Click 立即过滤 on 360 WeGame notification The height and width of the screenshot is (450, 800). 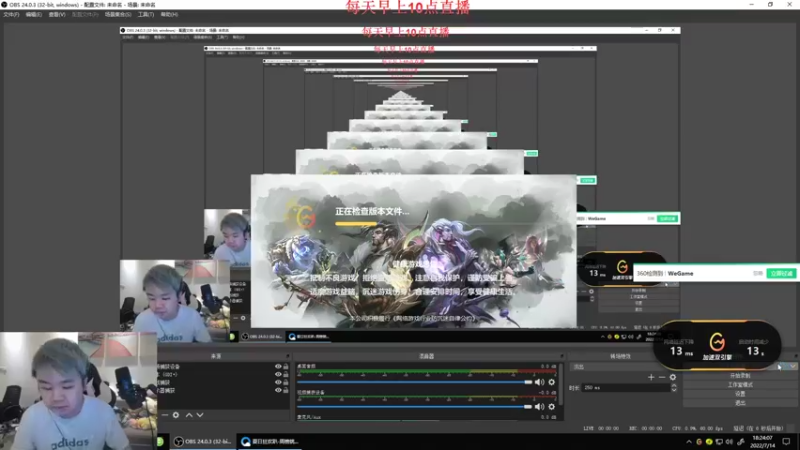point(781,273)
